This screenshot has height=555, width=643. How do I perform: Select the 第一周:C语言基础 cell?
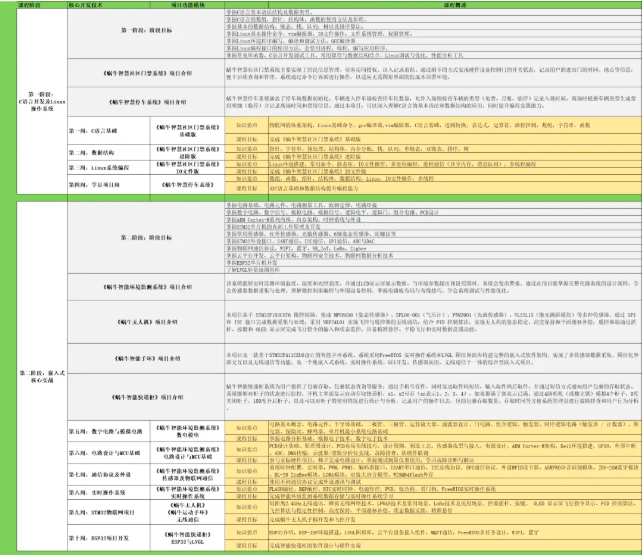click(109, 131)
